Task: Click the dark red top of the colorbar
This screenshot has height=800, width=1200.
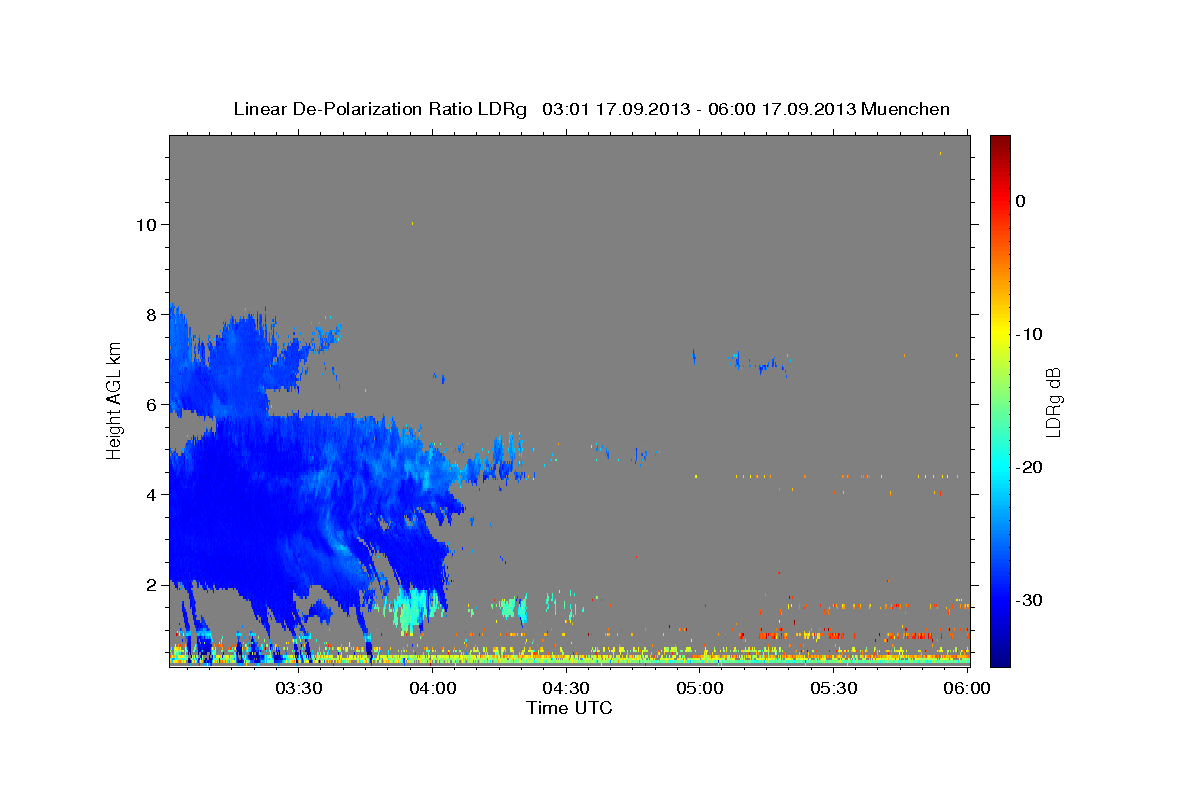Action: tap(1000, 145)
